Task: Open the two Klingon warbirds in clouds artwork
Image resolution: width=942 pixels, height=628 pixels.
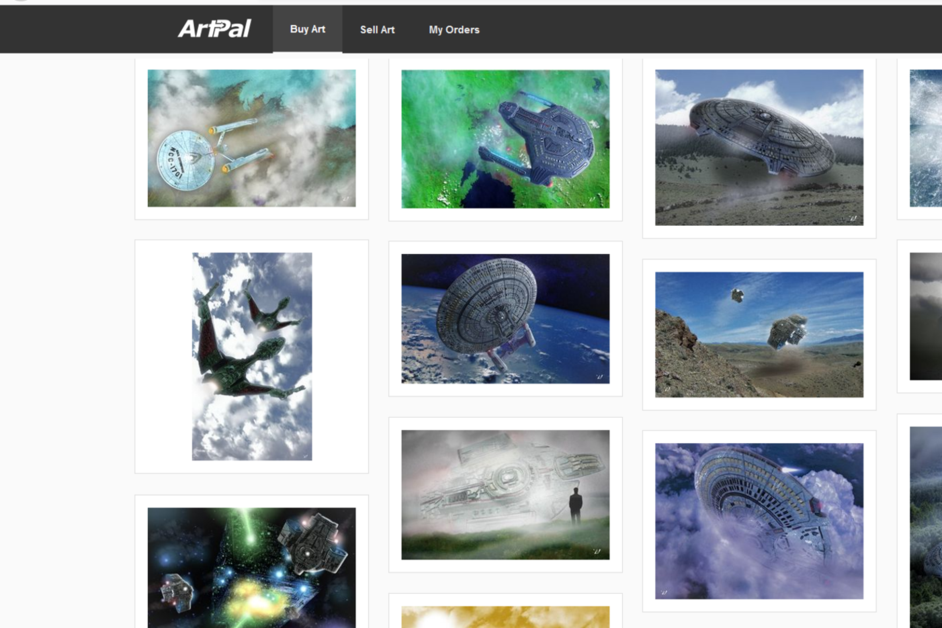Action: tap(252, 356)
